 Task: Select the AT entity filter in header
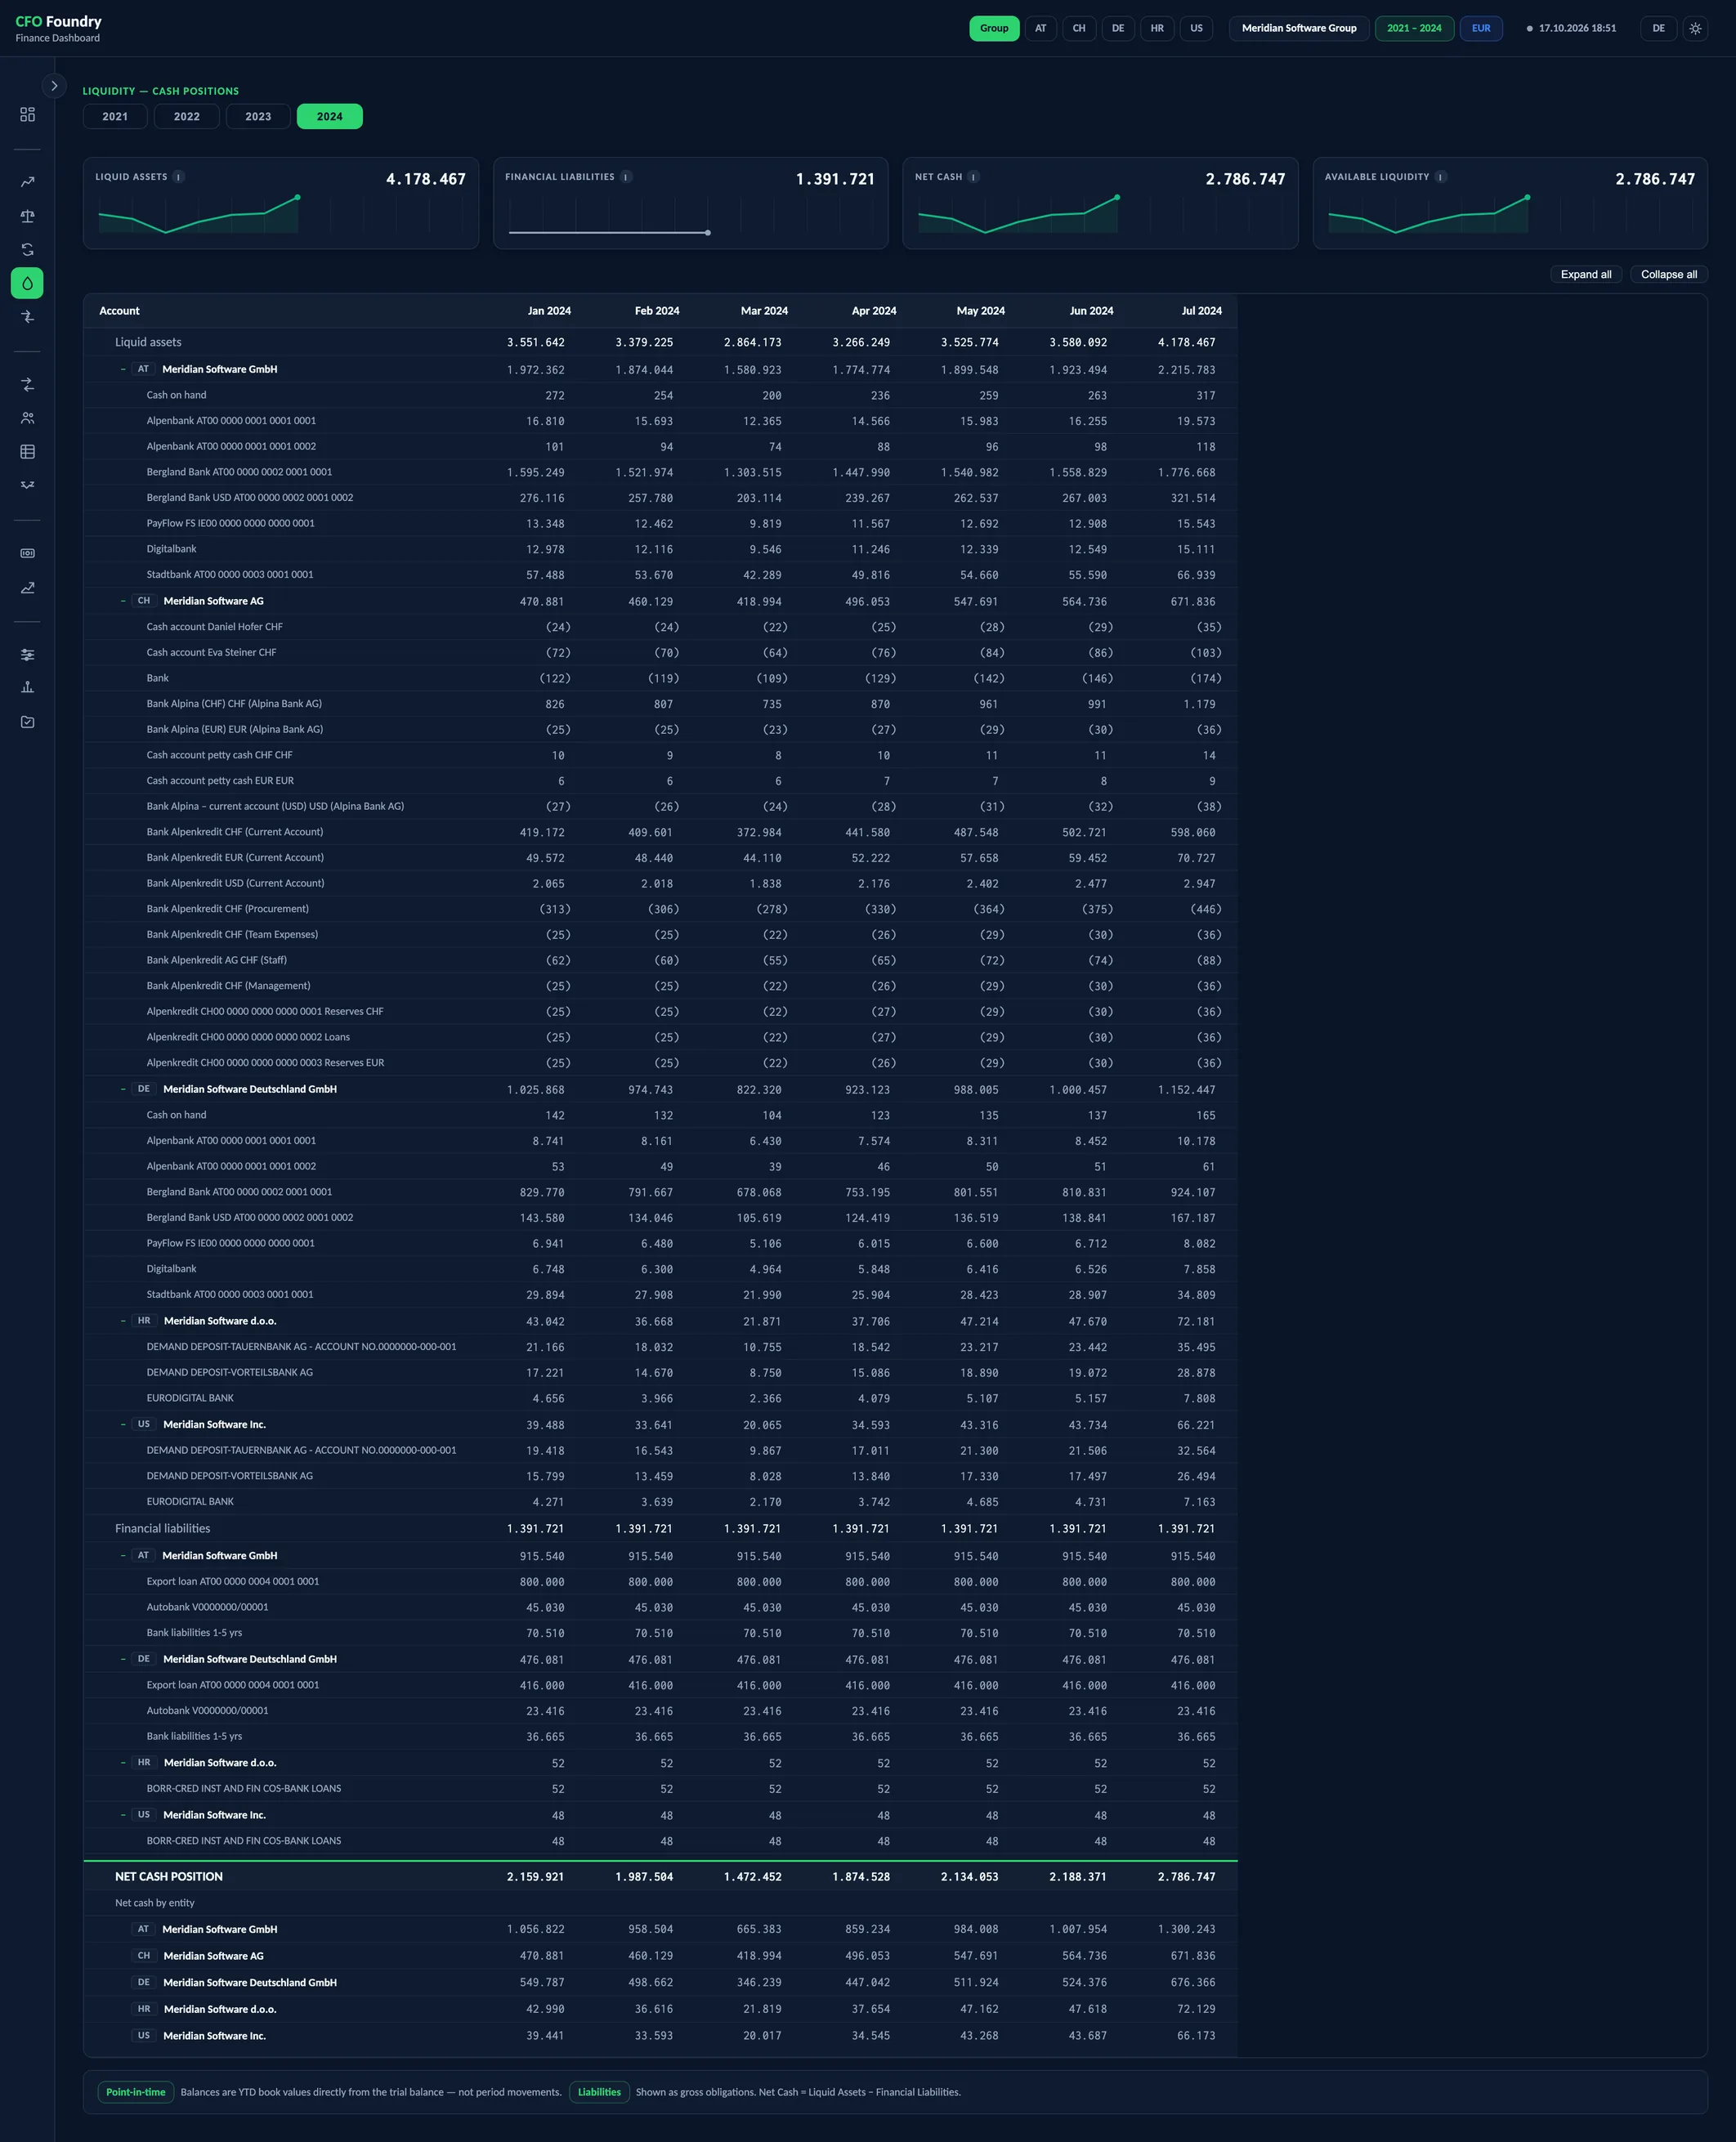point(1041,28)
